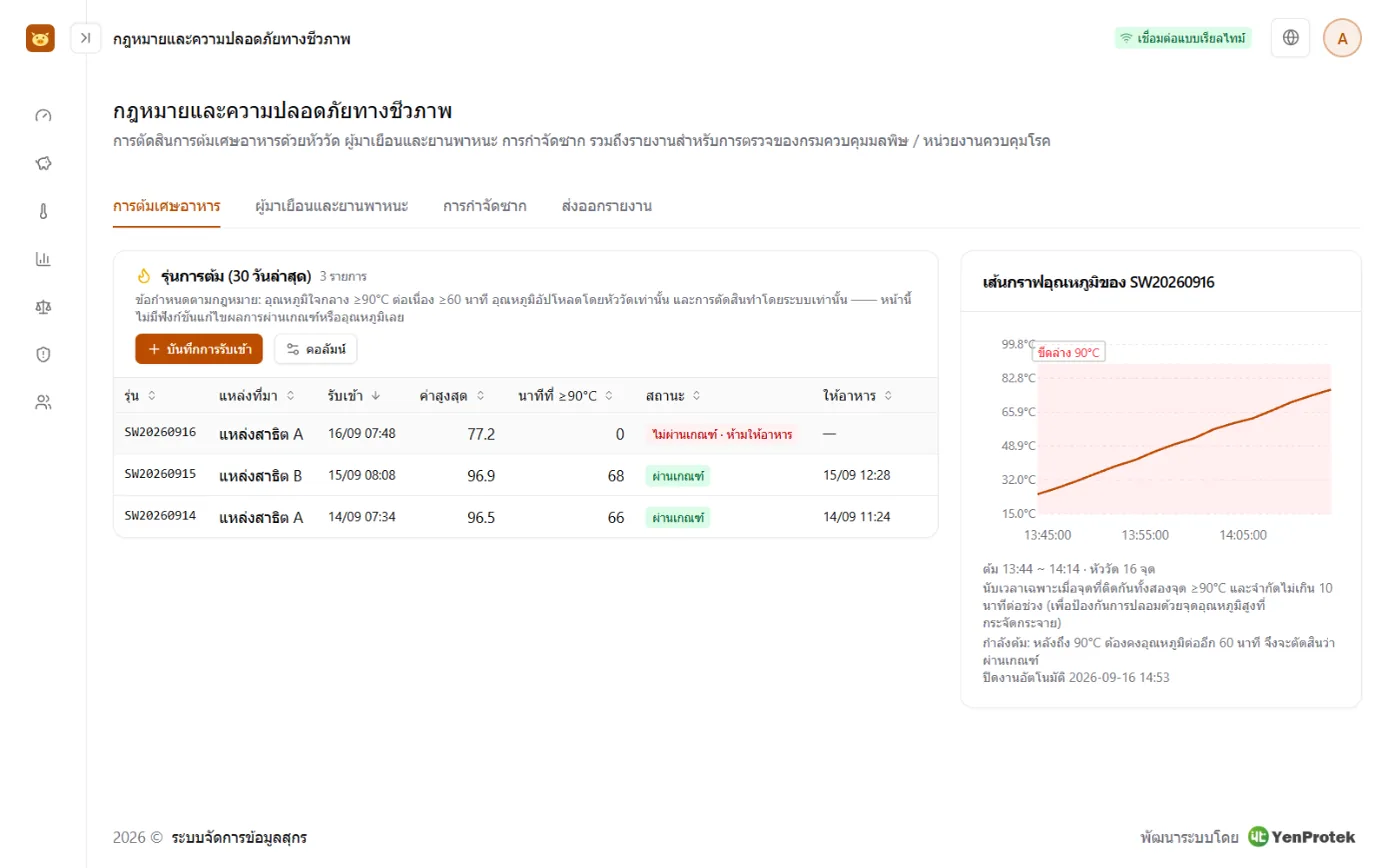The height and width of the screenshot is (868, 1388).
Task: Click received time 14/09 07:34
Action: click(x=362, y=518)
